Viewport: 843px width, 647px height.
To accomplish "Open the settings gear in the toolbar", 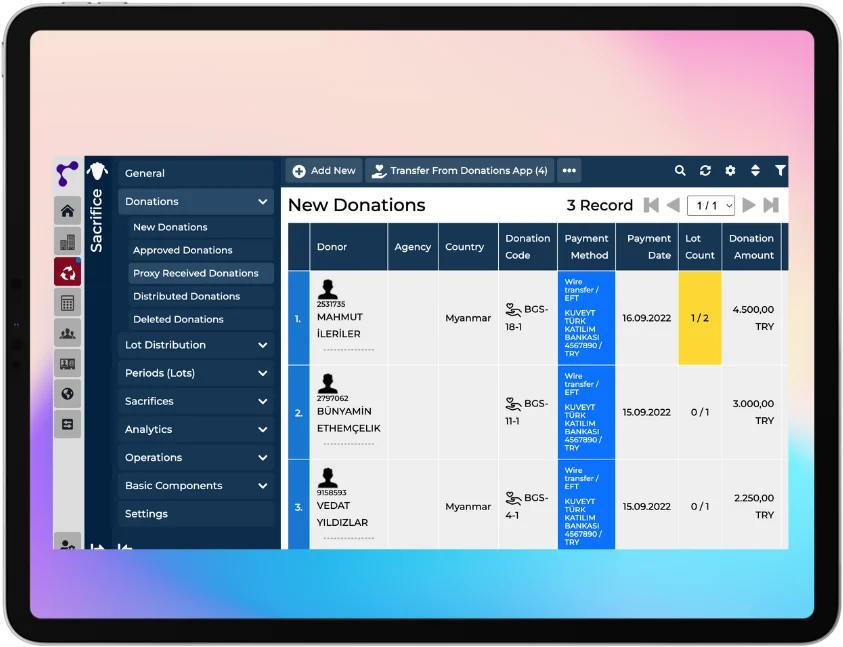I will pyautogui.click(x=729, y=170).
